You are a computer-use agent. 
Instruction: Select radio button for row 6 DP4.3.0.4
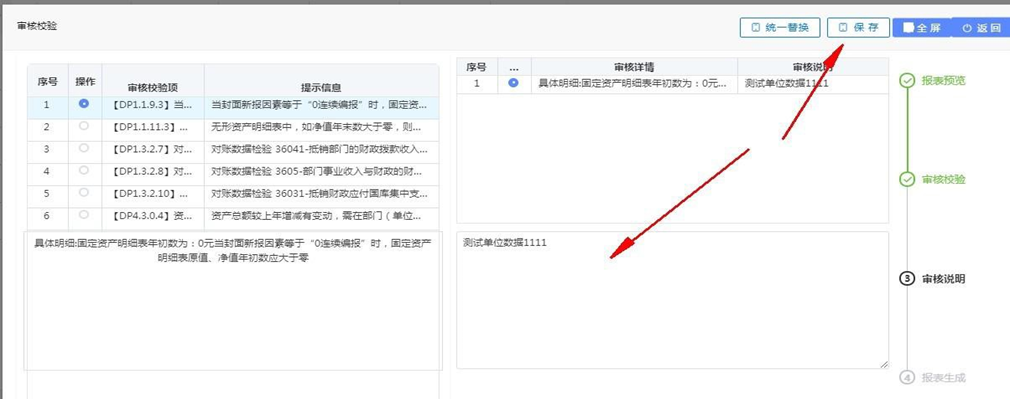tap(84, 214)
